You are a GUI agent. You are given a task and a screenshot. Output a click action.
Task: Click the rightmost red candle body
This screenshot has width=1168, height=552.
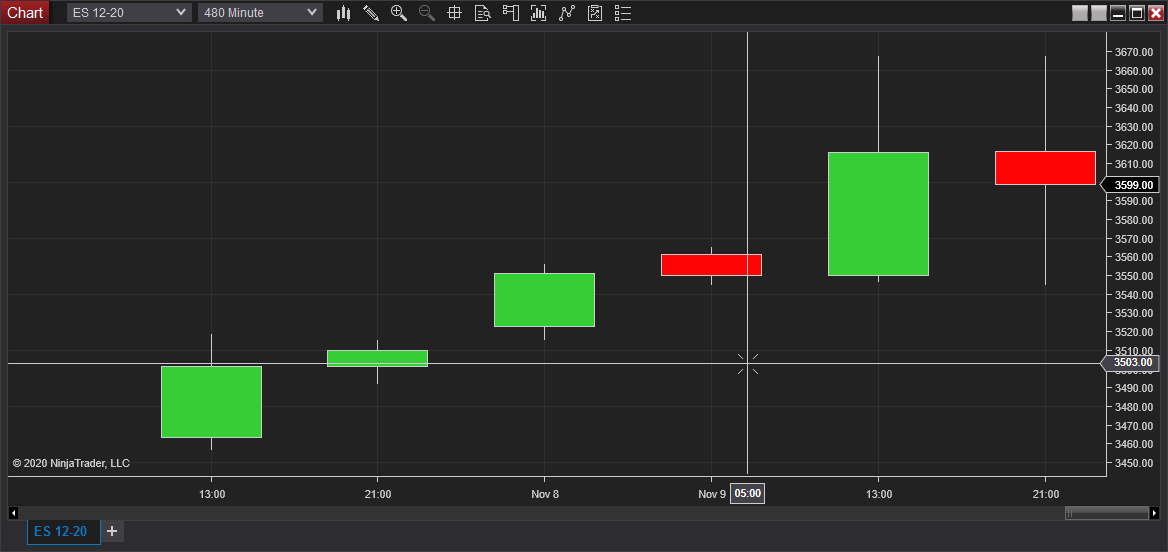1045,168
